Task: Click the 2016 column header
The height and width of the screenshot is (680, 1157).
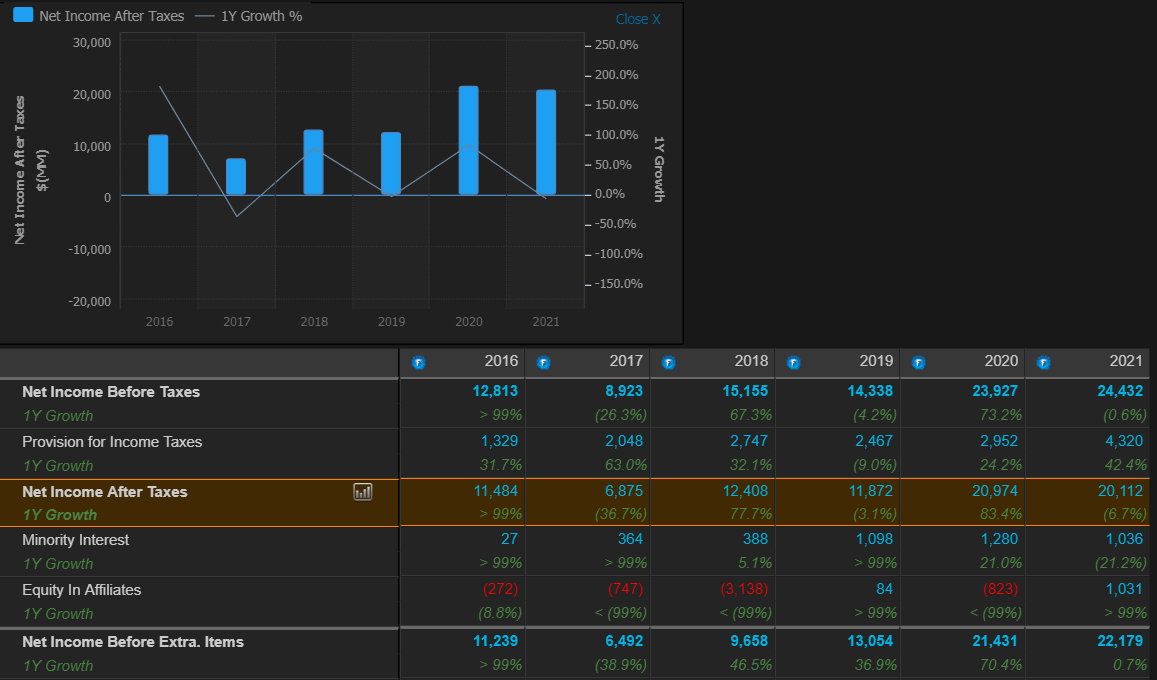Action: tap(501, 361)
